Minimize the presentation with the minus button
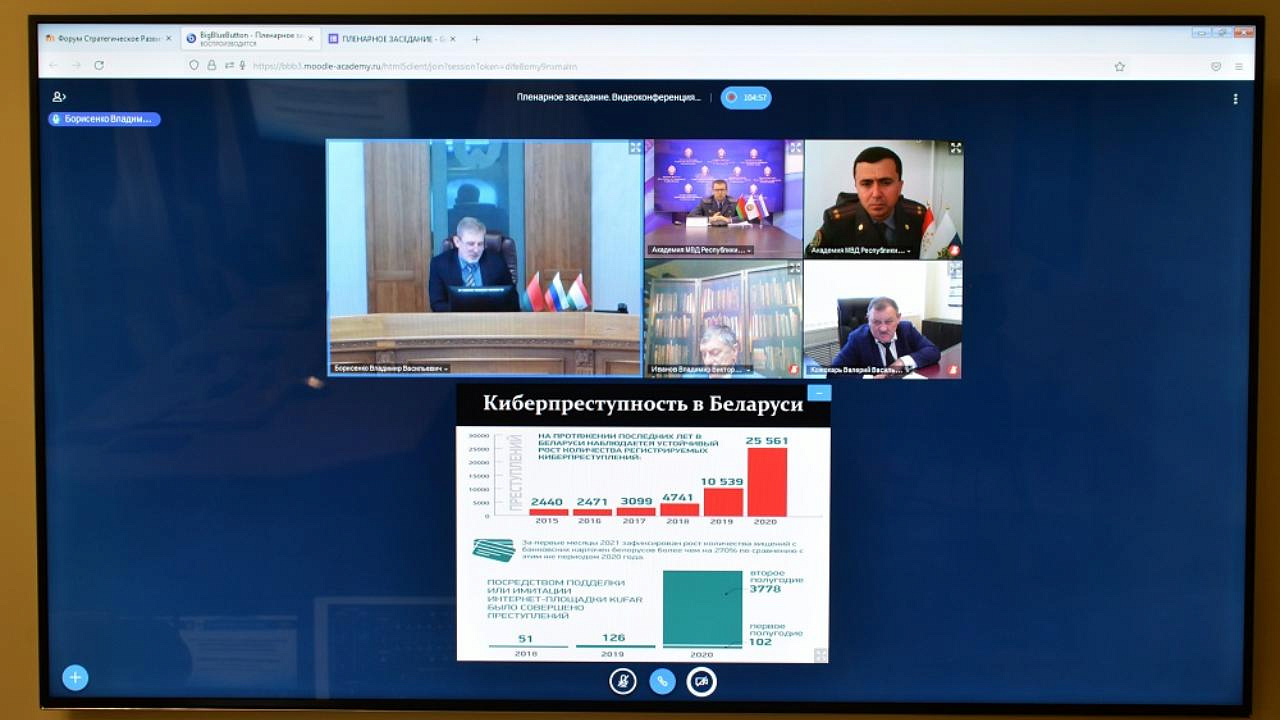1280x720 pixels. point(819,394)
